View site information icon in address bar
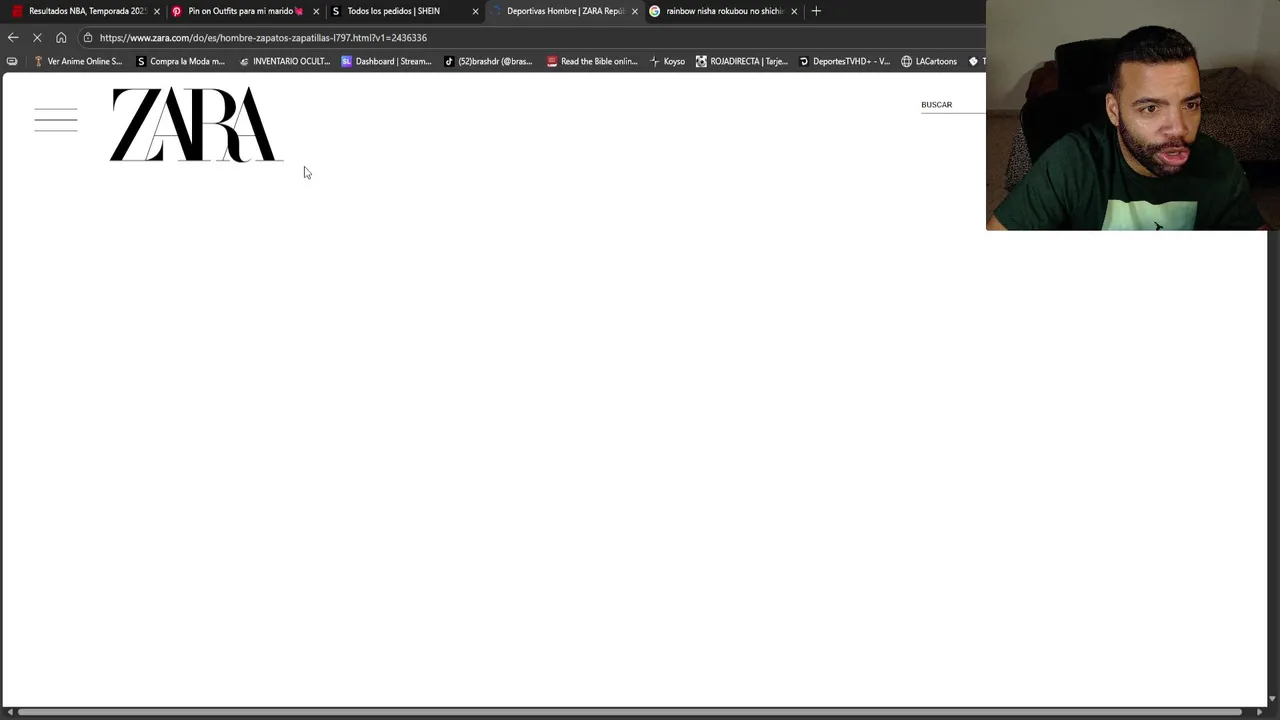 [88, 37]
